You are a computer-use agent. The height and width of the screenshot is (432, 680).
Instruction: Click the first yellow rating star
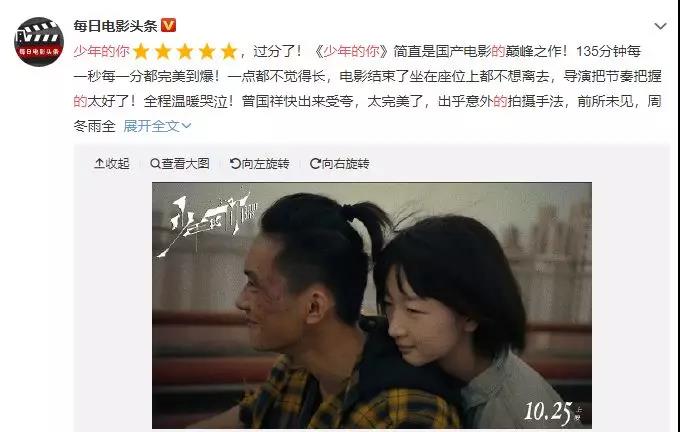click(141, 51)
